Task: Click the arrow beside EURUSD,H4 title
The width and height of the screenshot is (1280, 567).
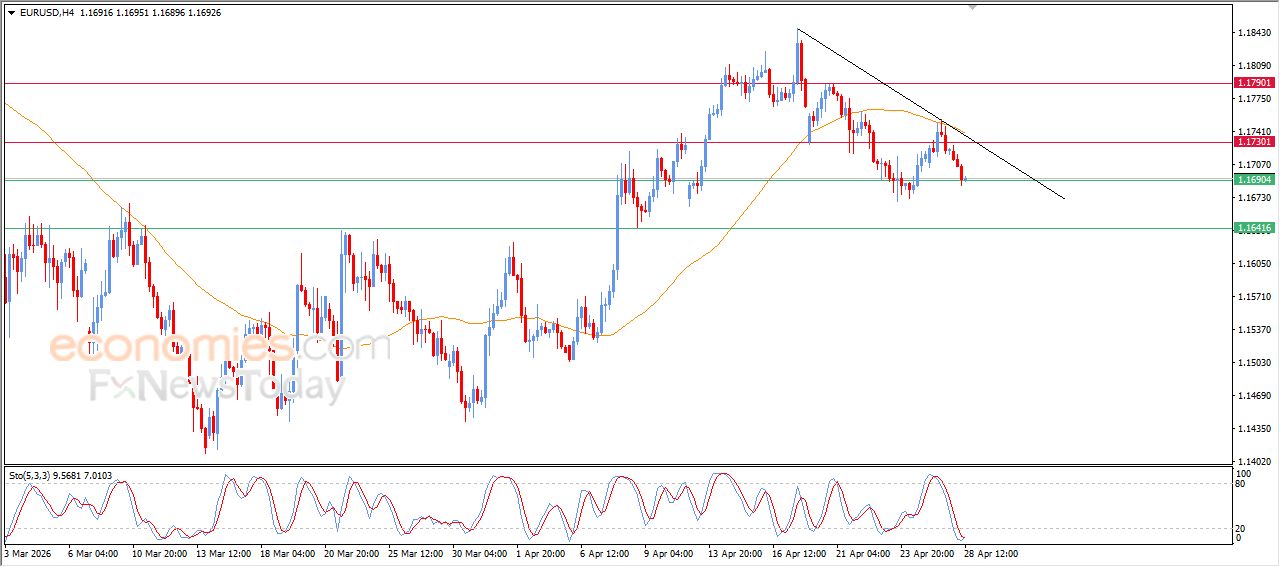Action: (x=12, y=13)
